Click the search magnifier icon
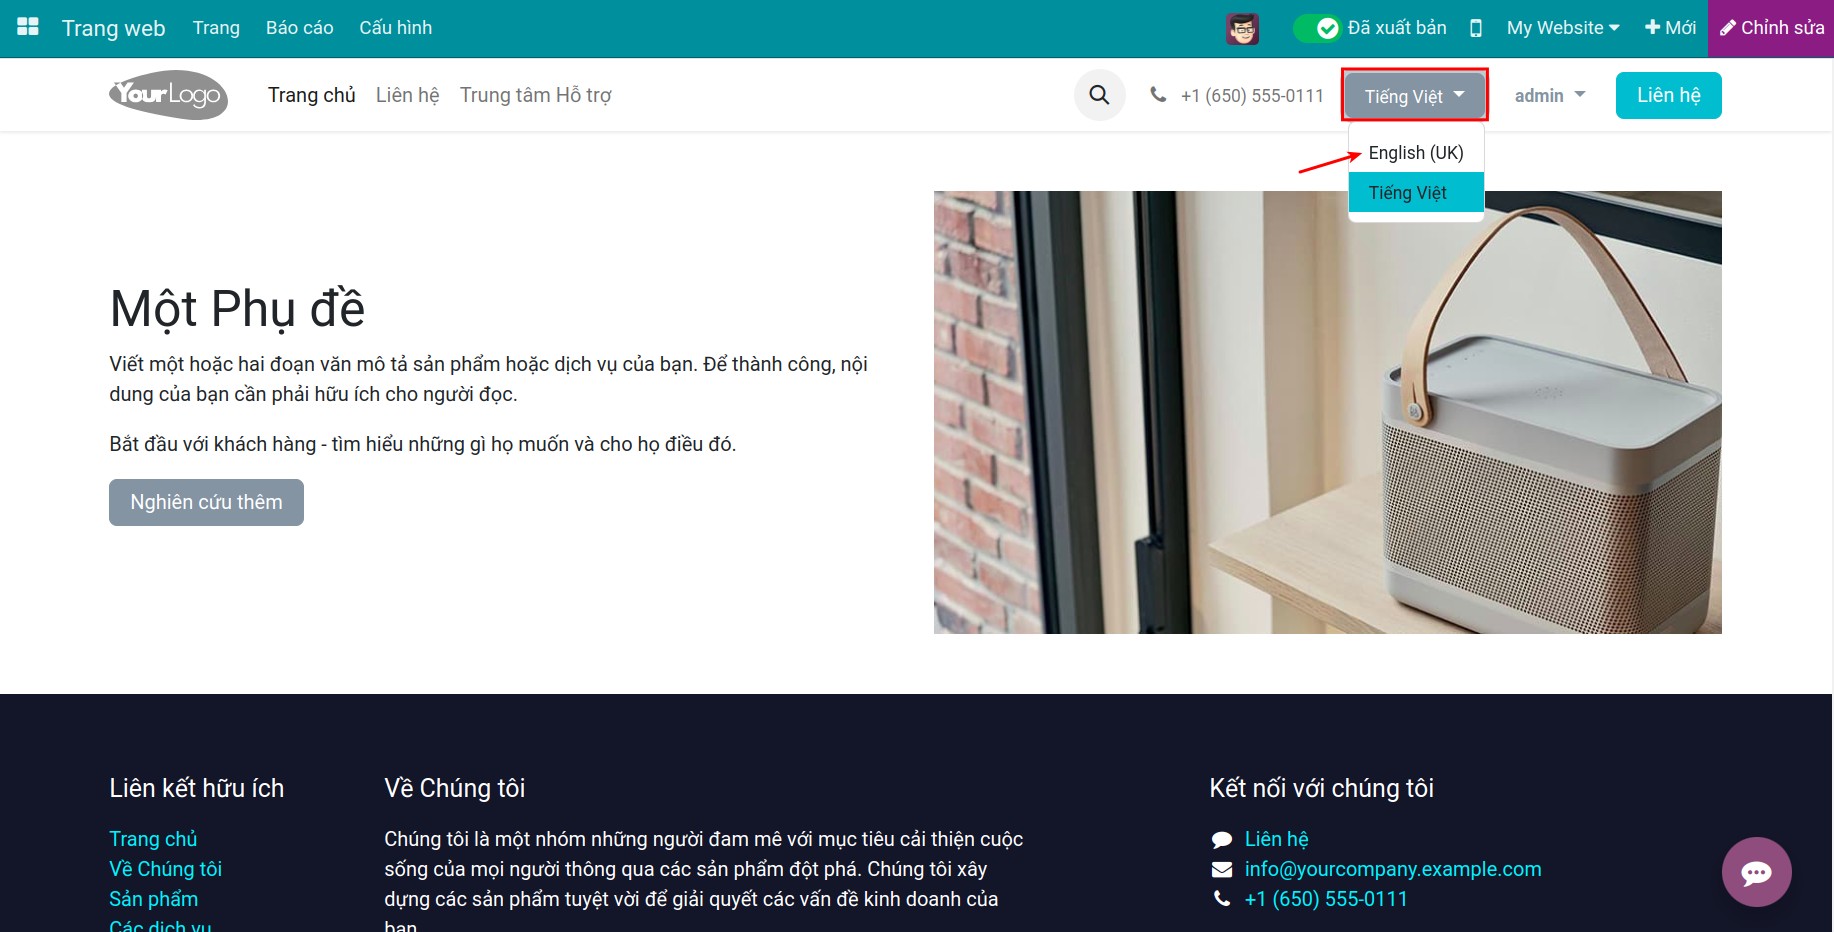 [1099, 95]
